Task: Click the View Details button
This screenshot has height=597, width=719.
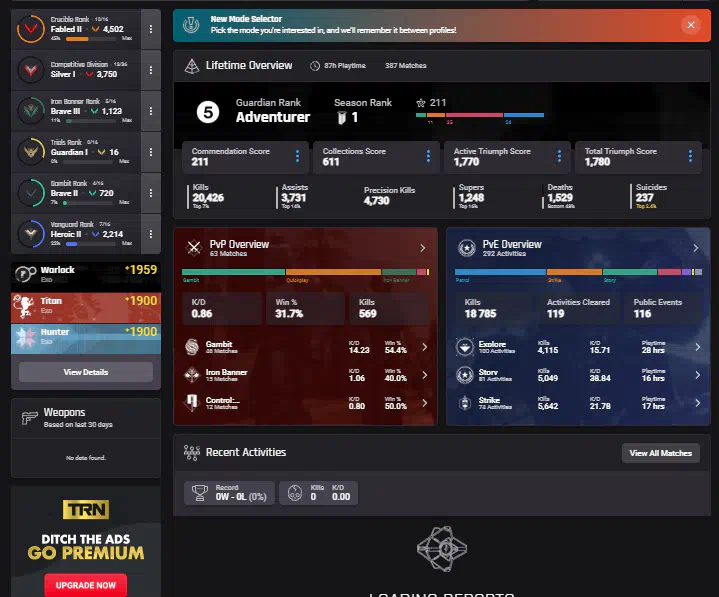Action: coord(86,372)
